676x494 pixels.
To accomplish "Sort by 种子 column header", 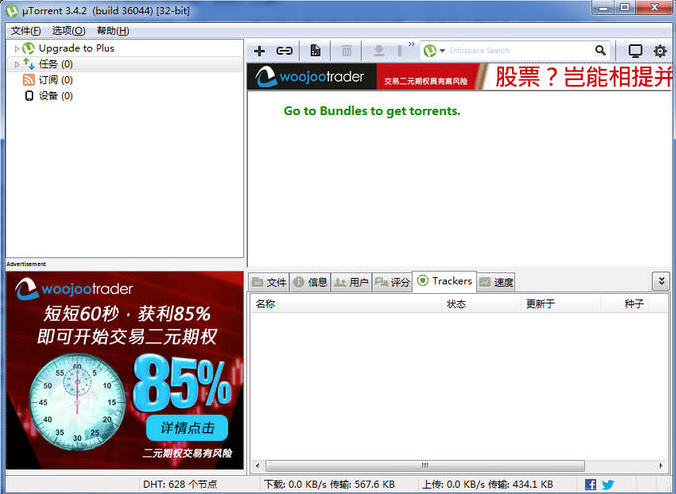I will point(625,304).
